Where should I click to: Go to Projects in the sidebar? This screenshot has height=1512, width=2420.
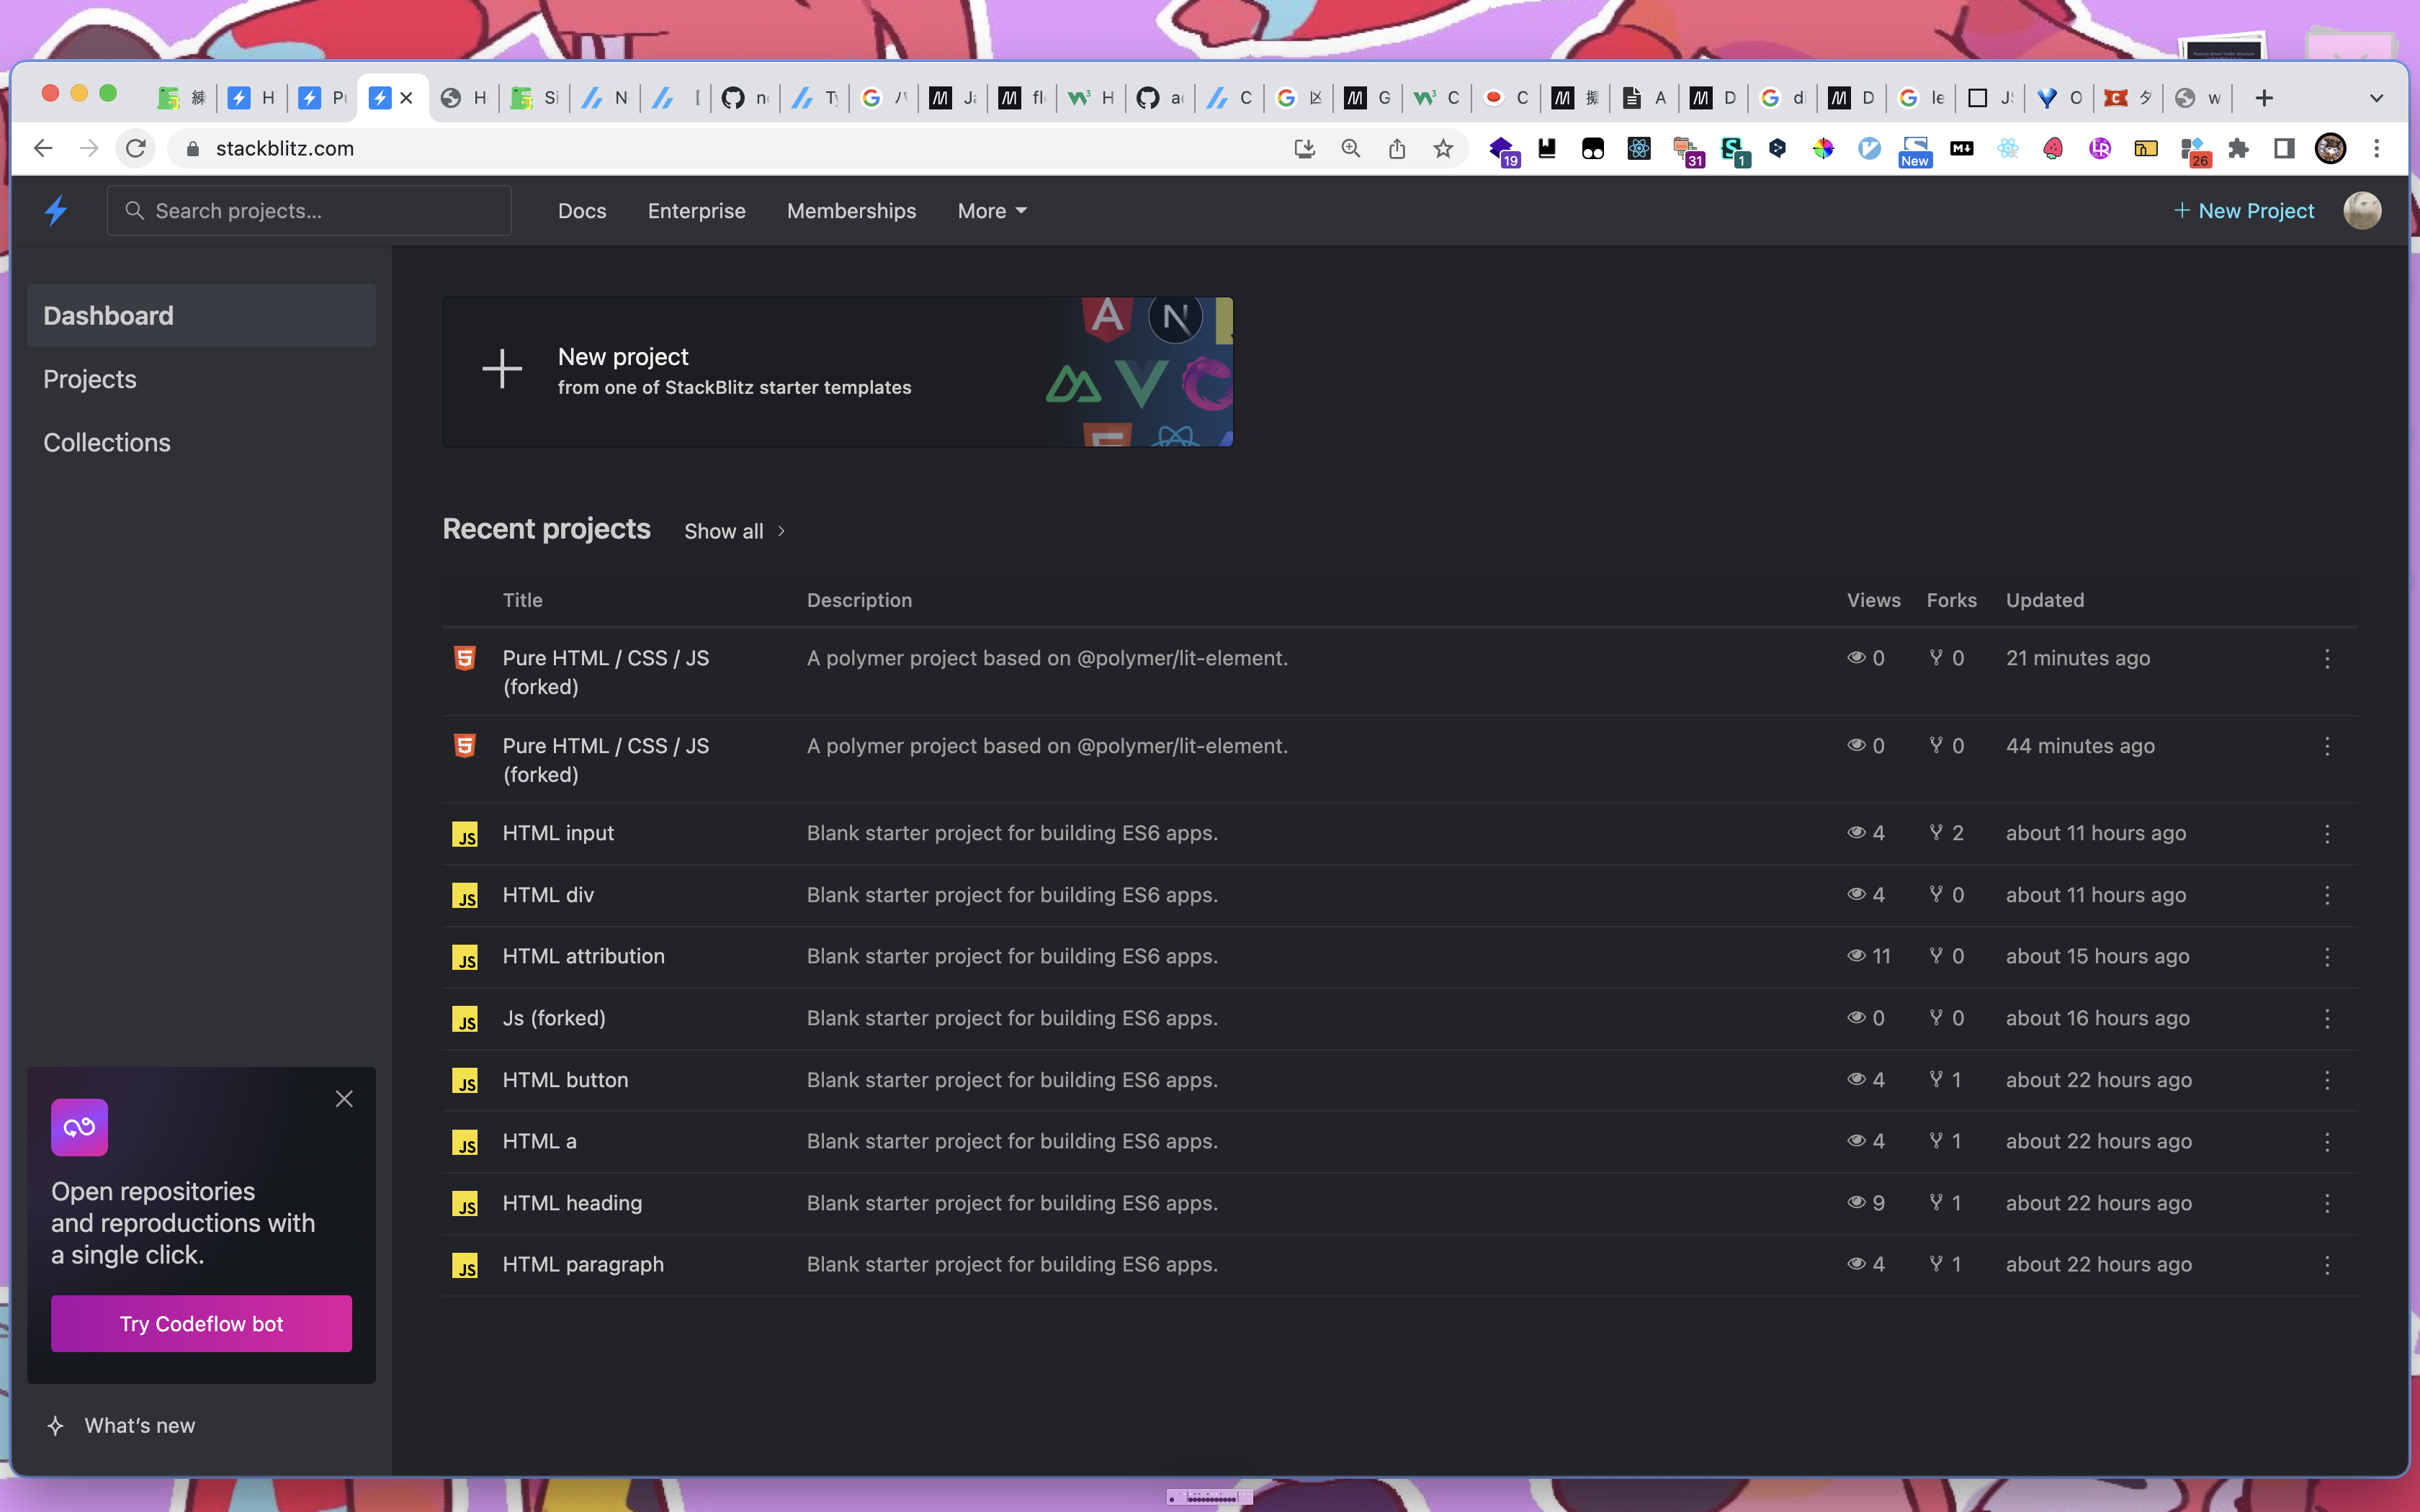coord(90,379)
